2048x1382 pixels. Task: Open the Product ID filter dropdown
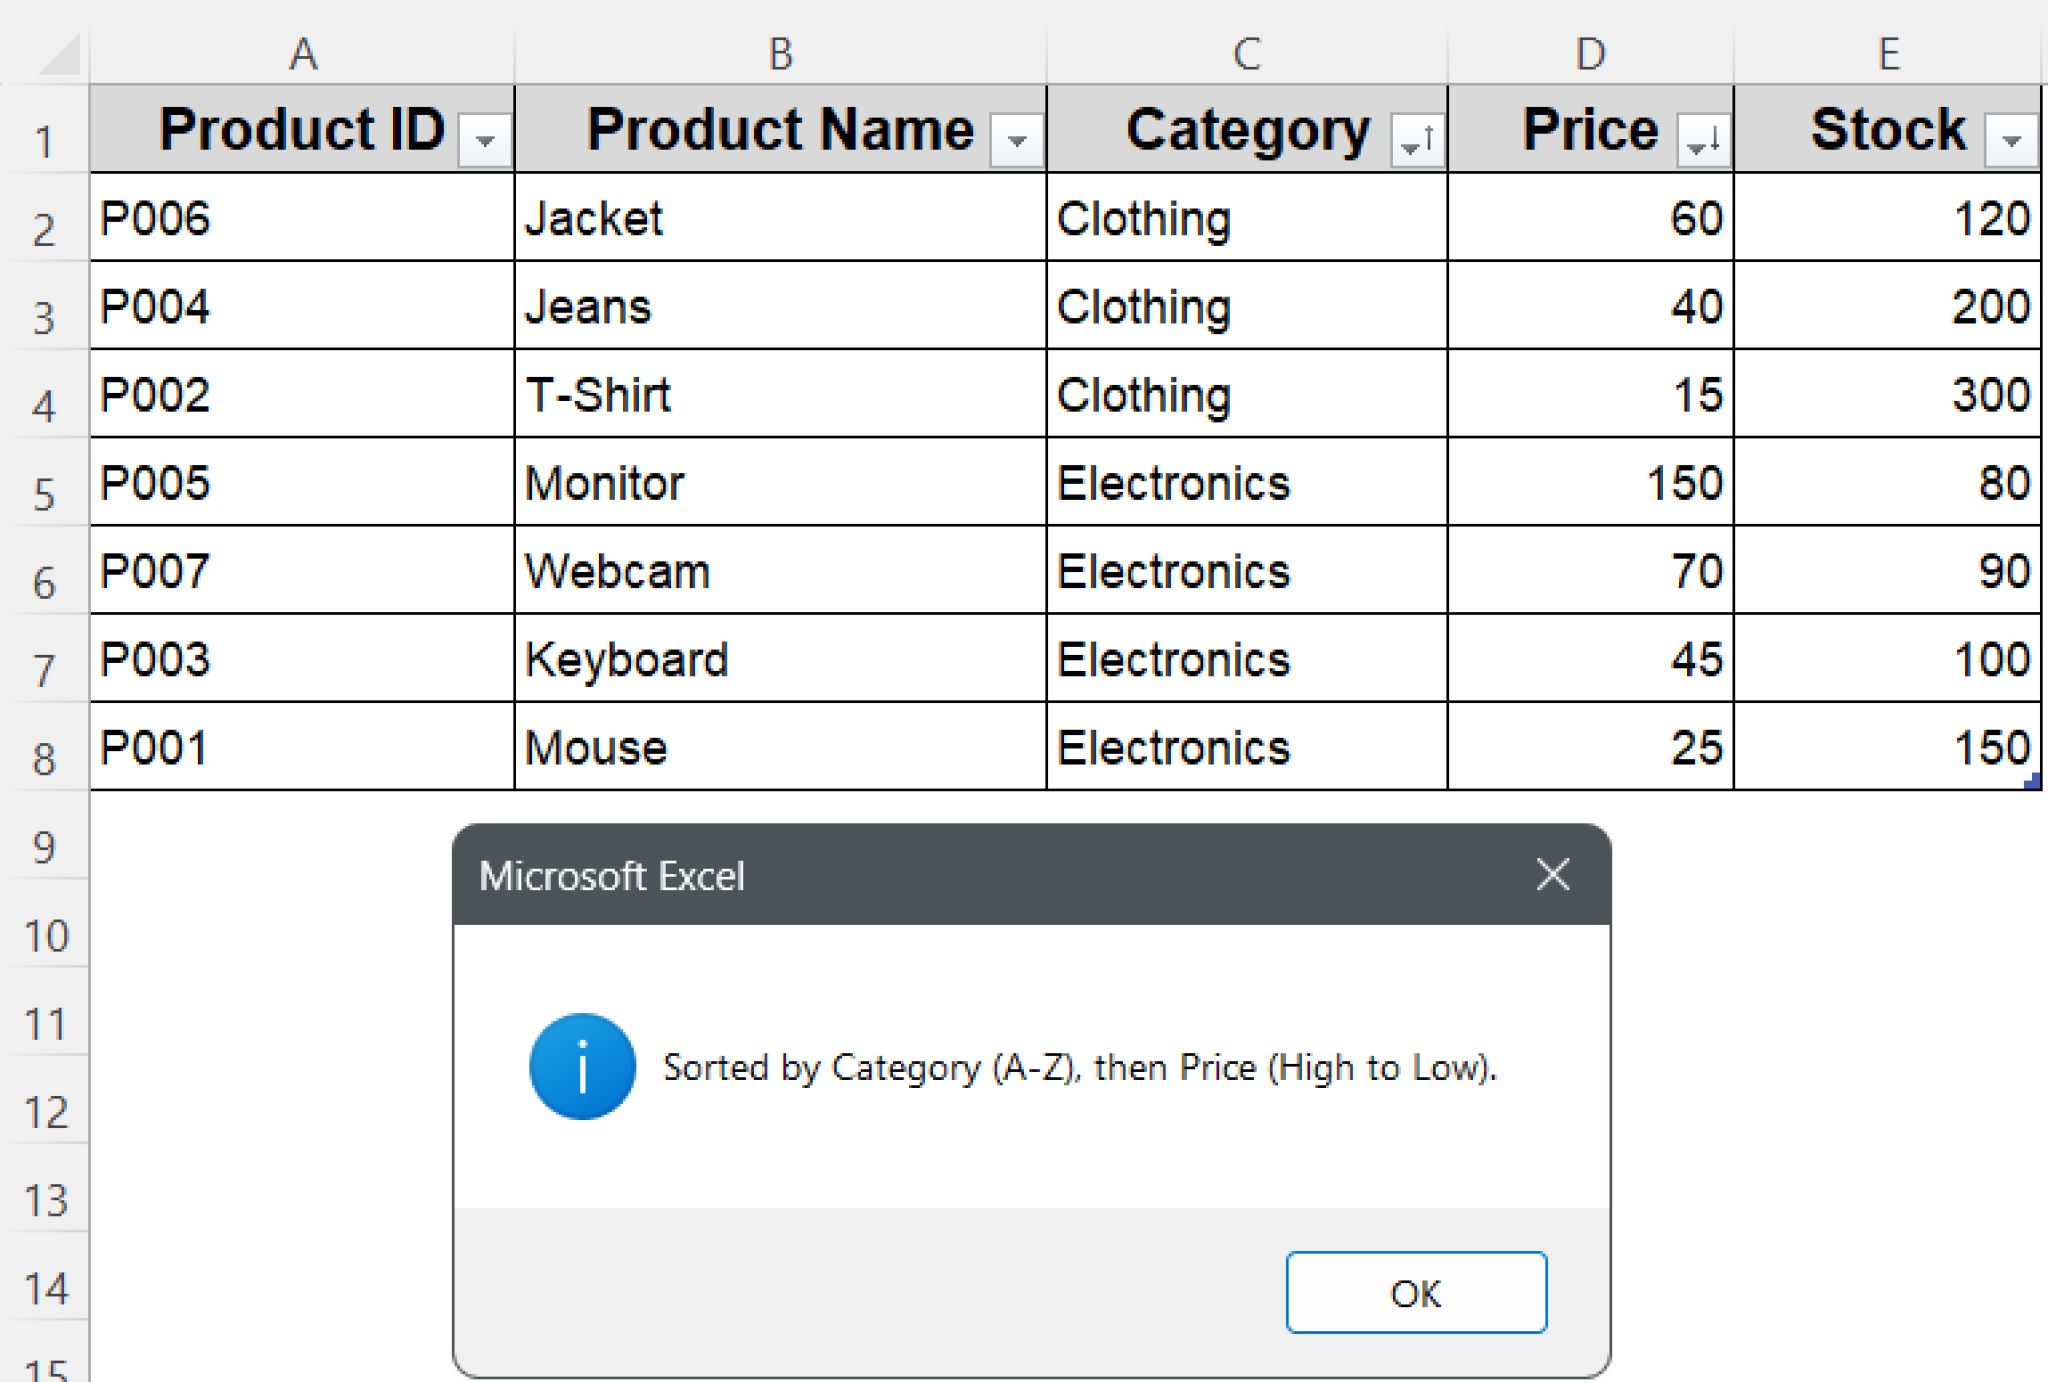[485, 139]
